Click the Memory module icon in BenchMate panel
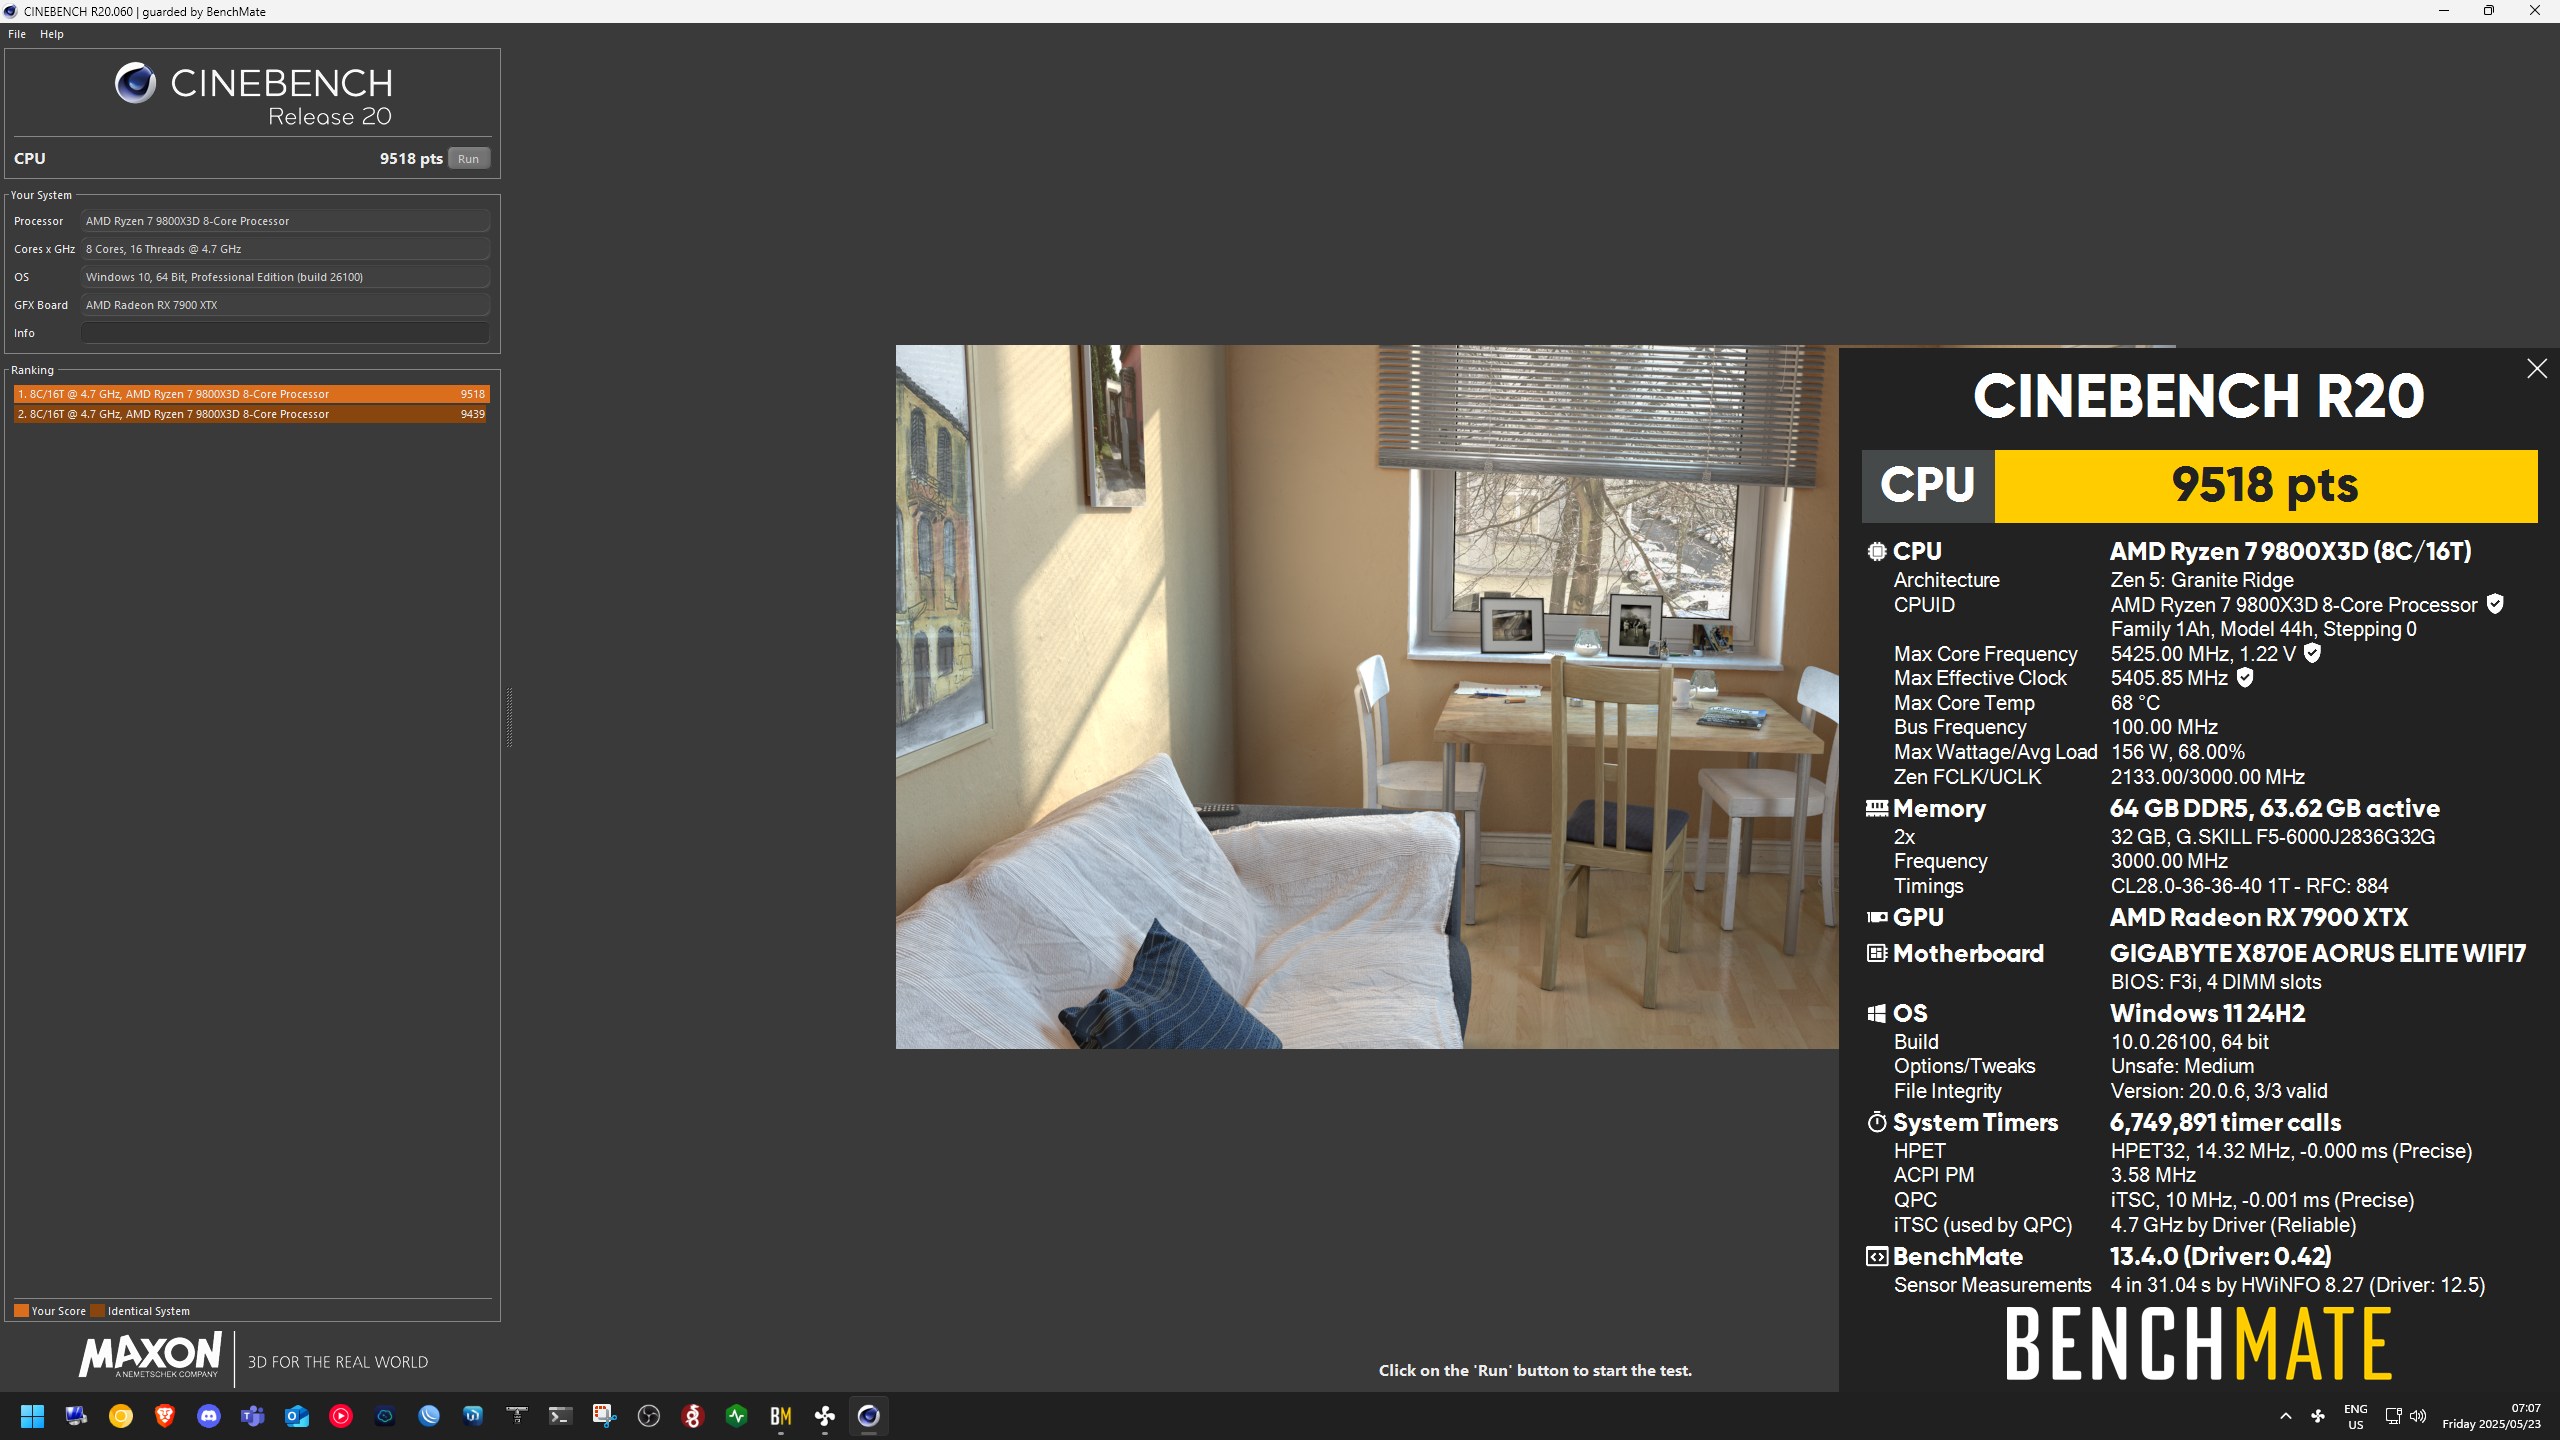The image size is (2560, 1440). click(x=1877, y=808)
